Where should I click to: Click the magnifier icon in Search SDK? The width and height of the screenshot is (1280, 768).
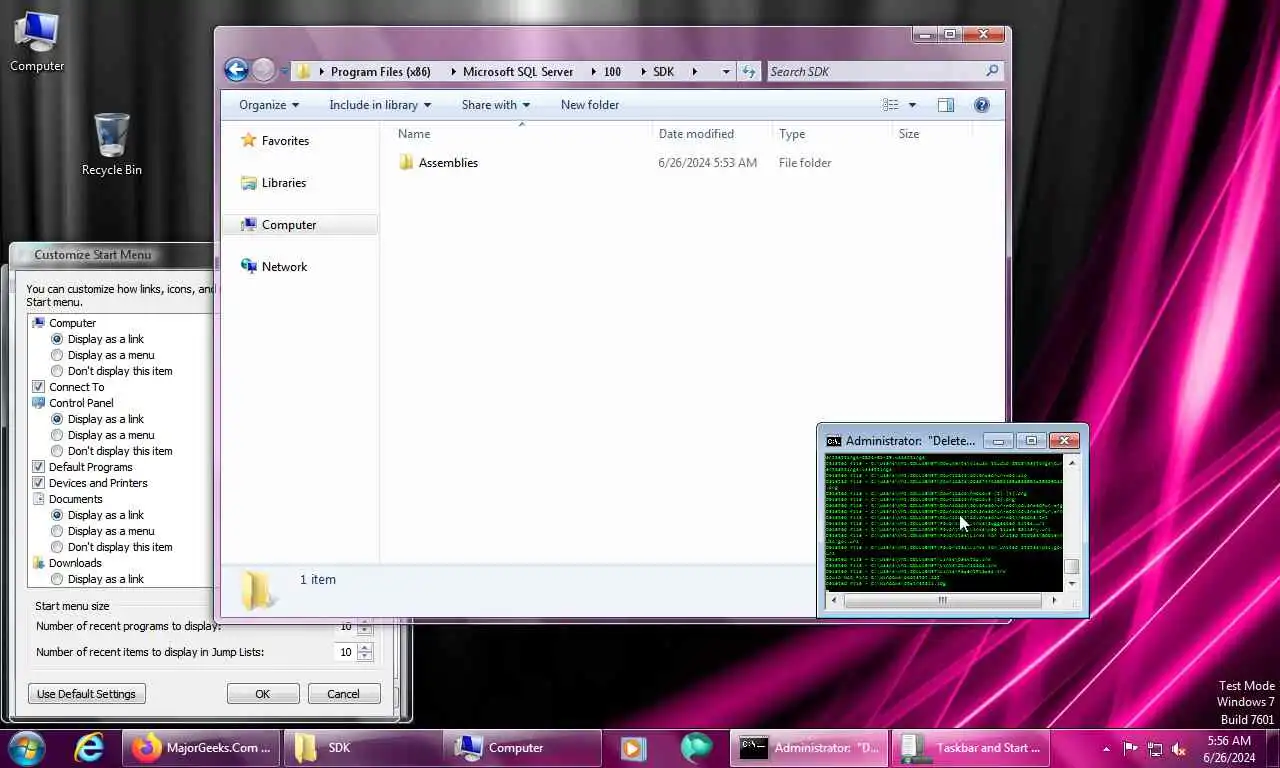991,71
